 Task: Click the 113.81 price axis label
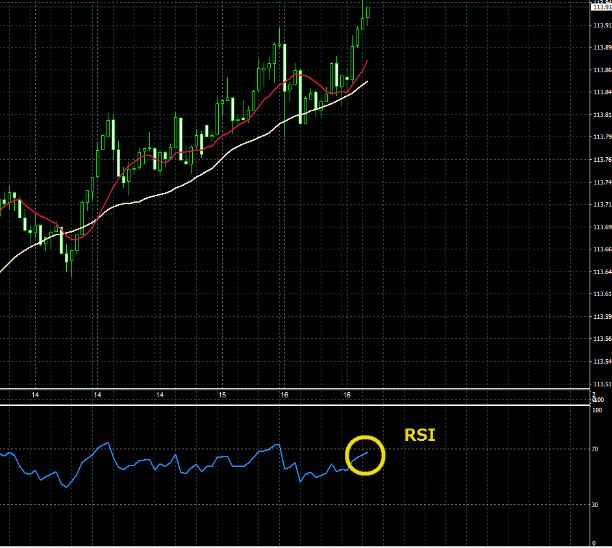point(601,115)
